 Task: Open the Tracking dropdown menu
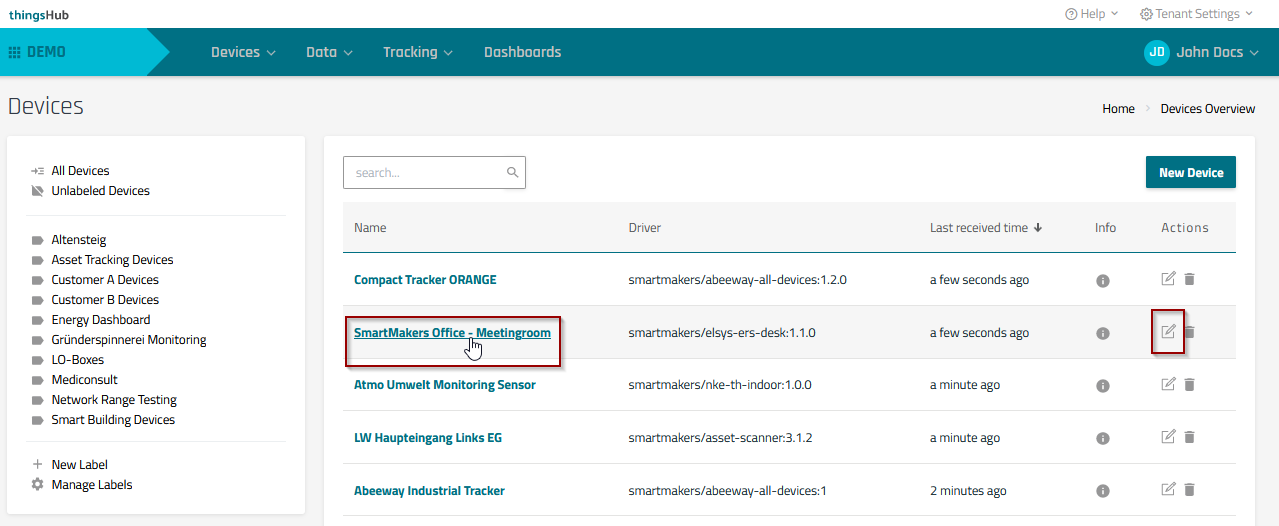coord(418,52)
